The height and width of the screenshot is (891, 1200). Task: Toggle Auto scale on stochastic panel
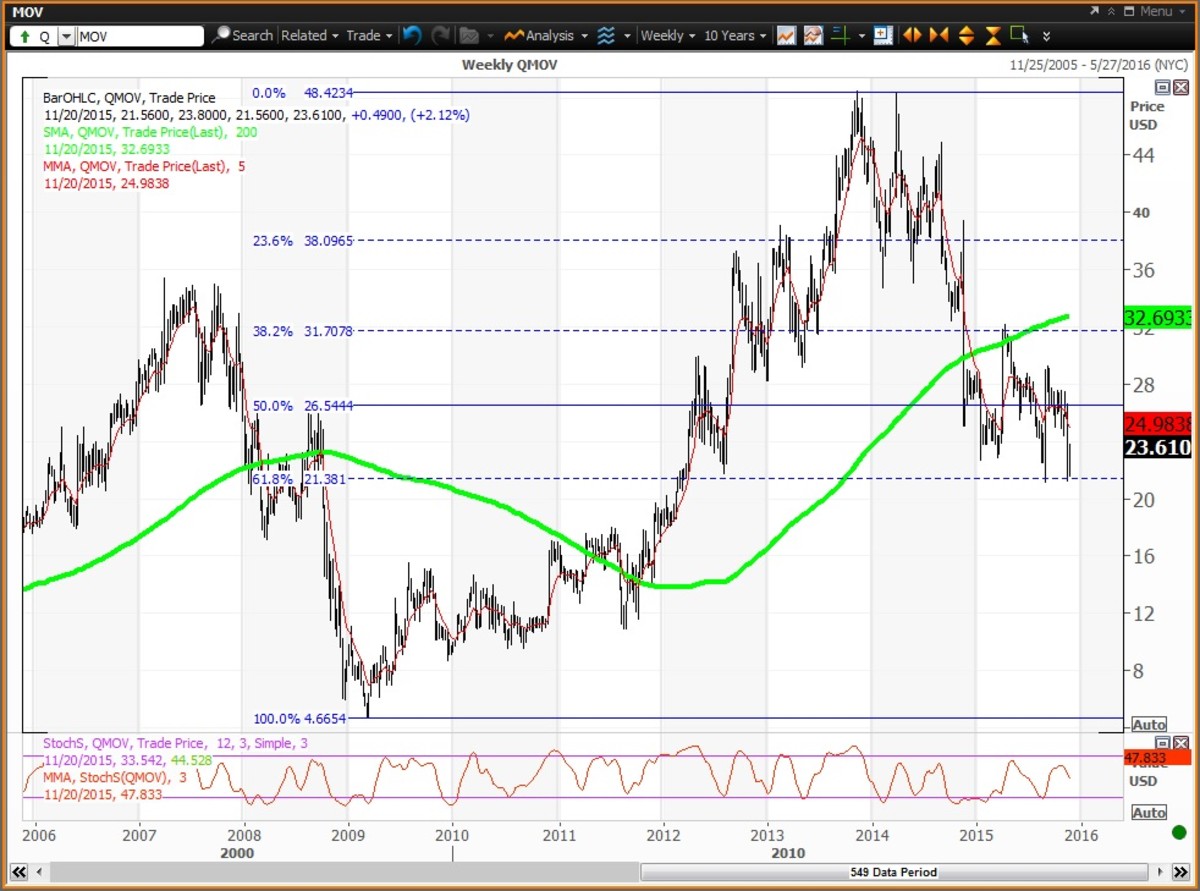click(x=1148, y=812)
